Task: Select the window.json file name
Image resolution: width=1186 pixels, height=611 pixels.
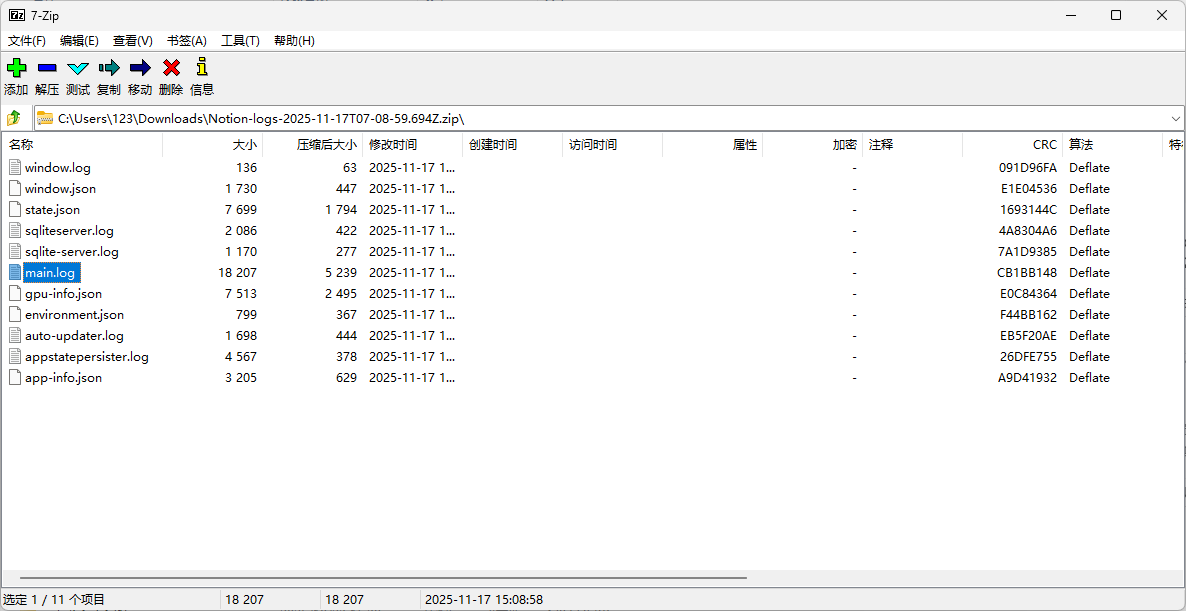Action: click(x=61, y=188)
